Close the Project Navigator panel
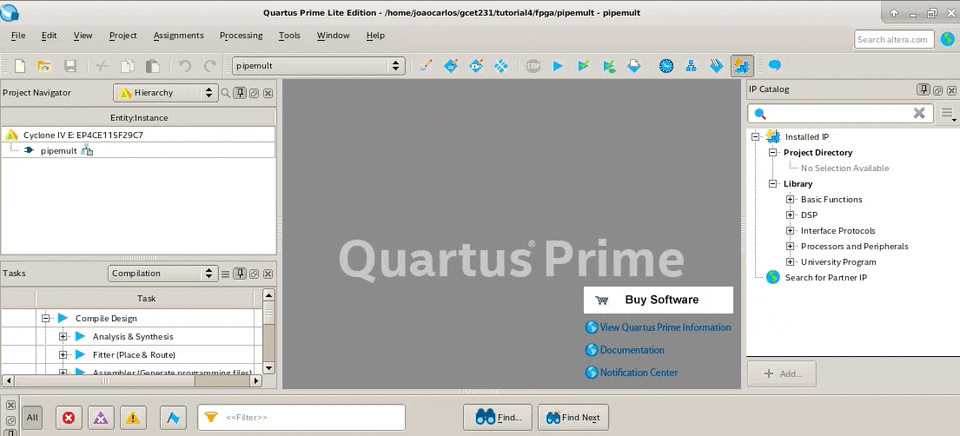960x436 pixels. point(268,93)
